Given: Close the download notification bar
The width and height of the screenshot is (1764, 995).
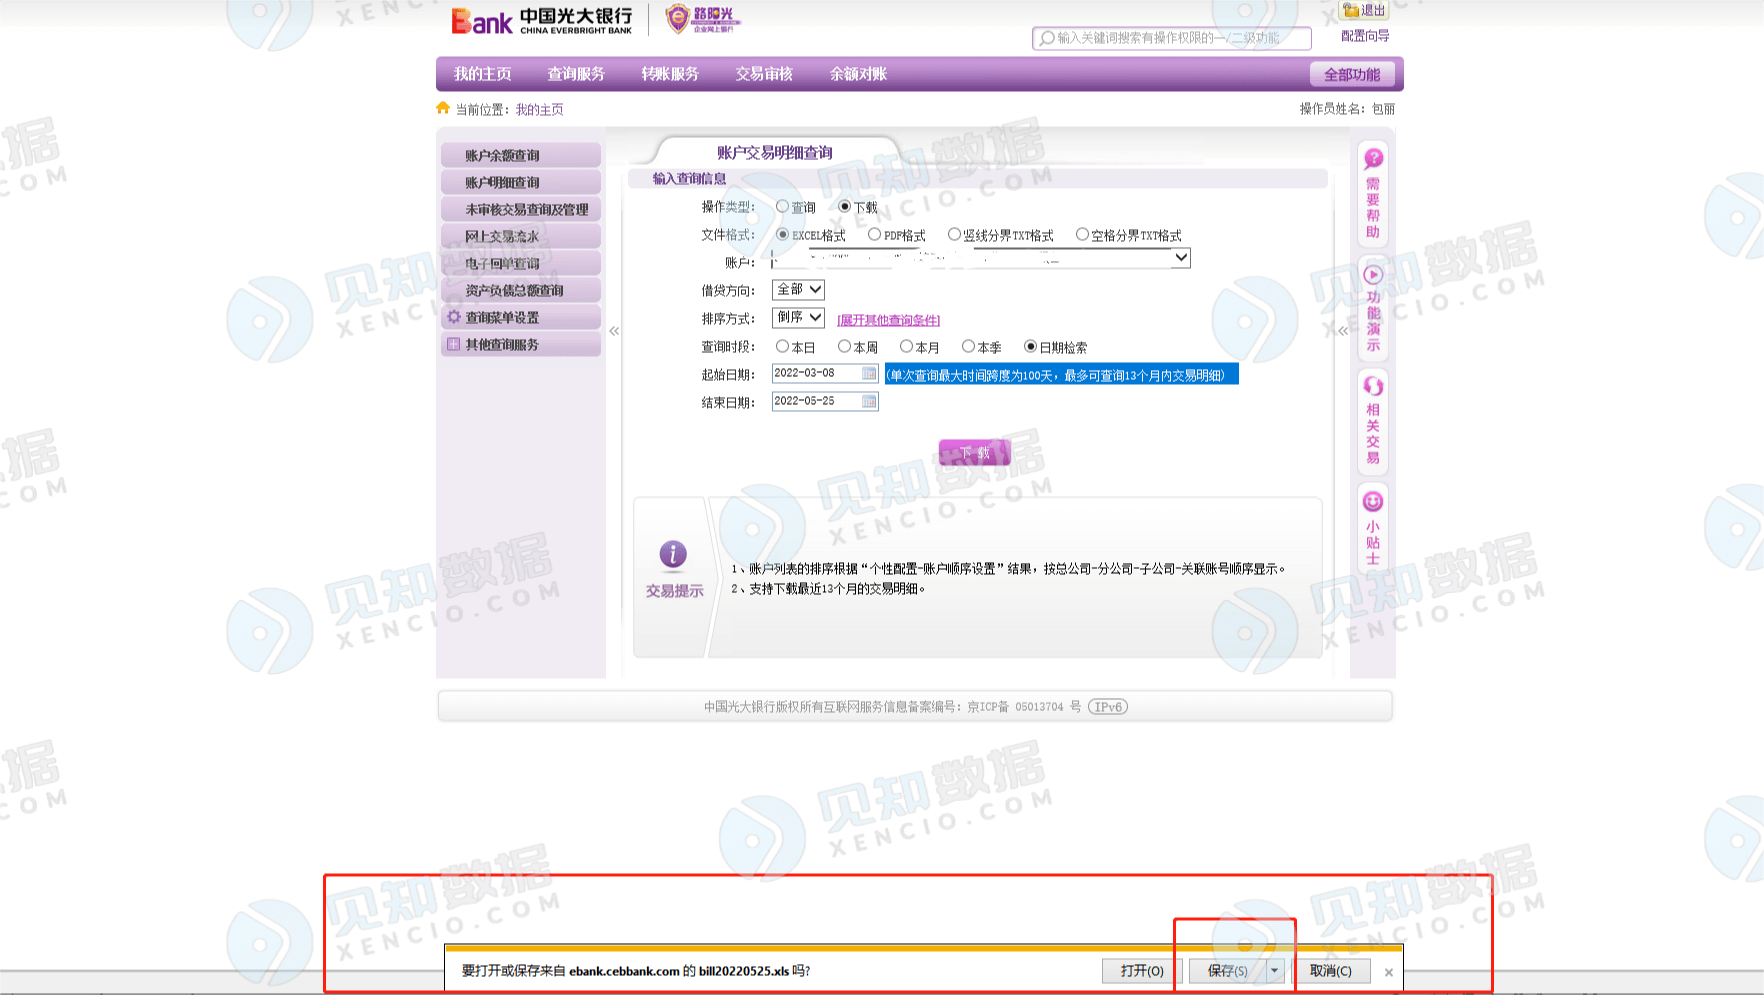Looking at the screenshot, I should (x=1388, y=972).
